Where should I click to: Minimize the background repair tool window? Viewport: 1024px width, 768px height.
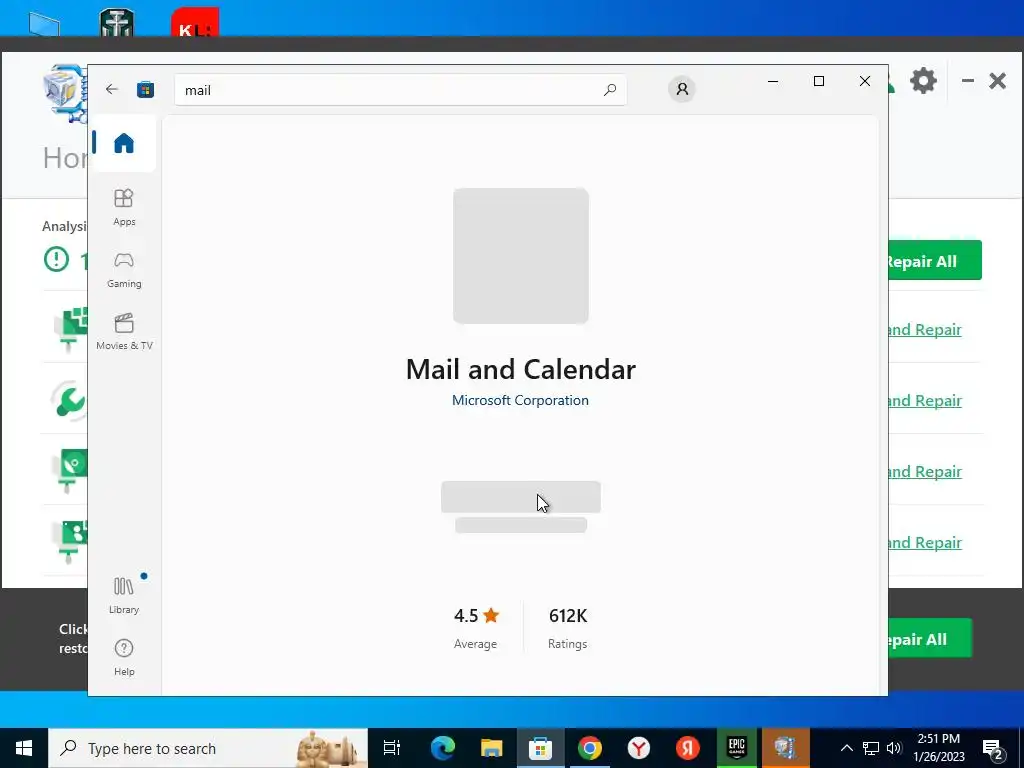click(968, 81)
